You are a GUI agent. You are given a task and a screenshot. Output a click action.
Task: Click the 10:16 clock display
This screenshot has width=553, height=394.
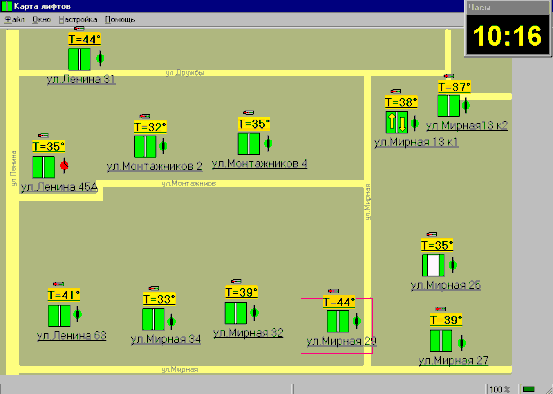[x=508, y=35]
